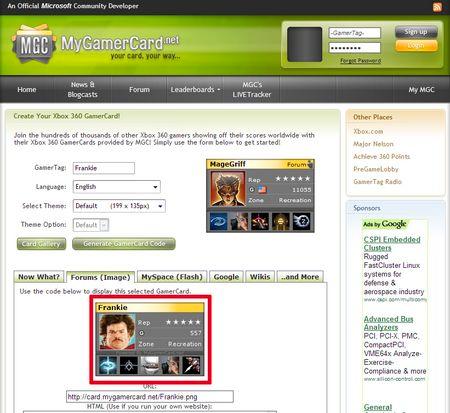Click the orange Login button
The image size is (450, 413).
pos(416,46)
